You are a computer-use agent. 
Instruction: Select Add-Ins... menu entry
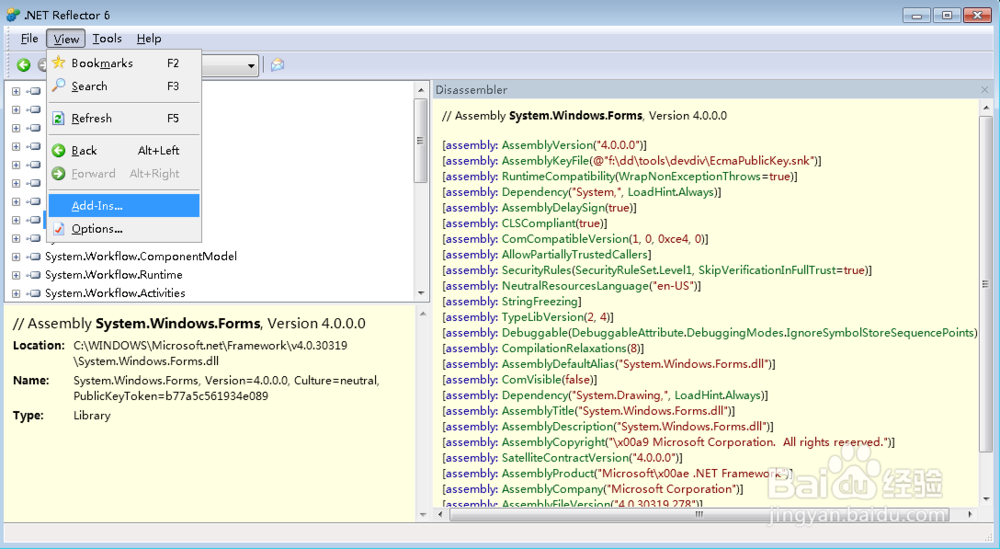pos(124,205)
